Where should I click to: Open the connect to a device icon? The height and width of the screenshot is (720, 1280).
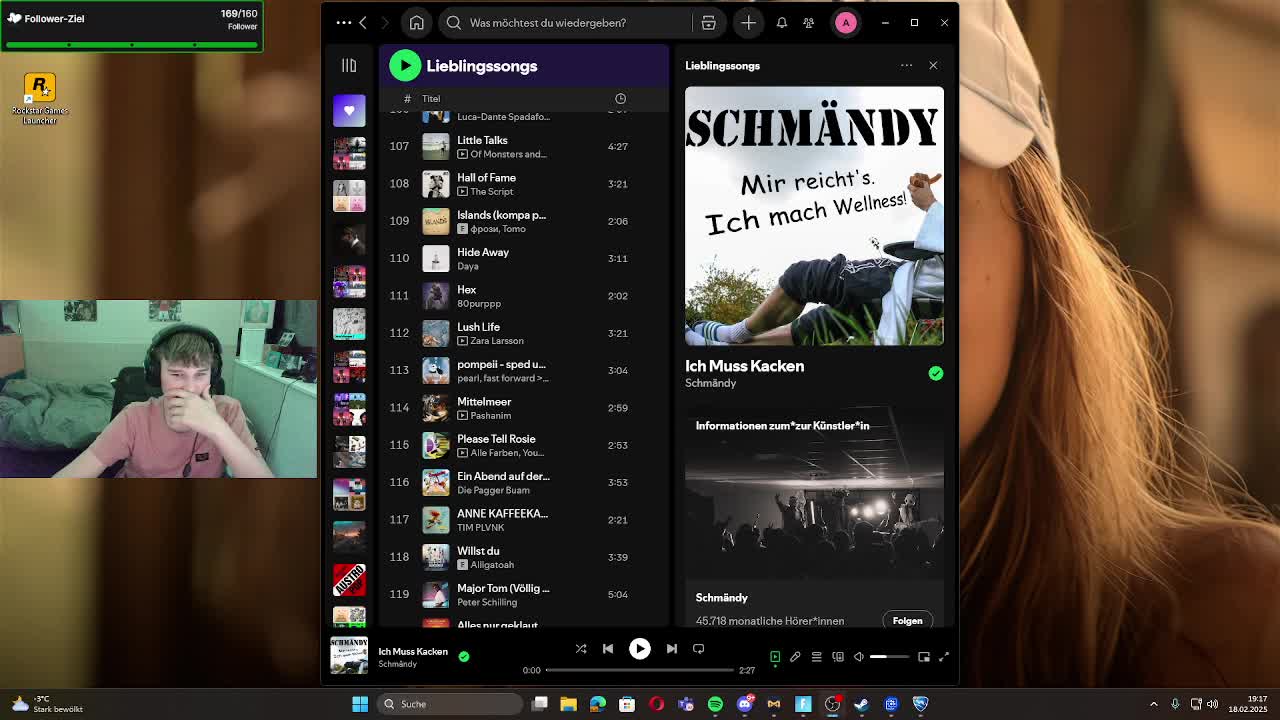click(838, 657)
